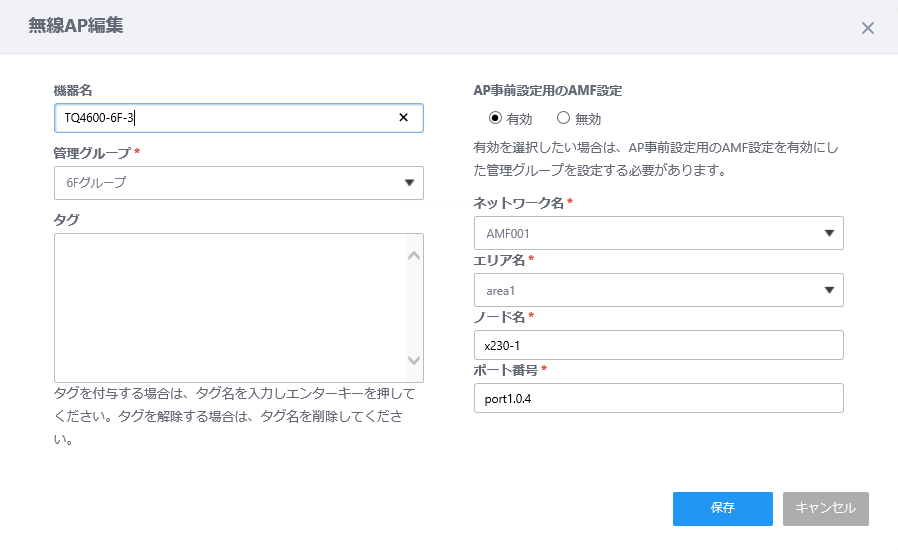Click the ネットワーク名 dropdown arrow

coord(829,233)
